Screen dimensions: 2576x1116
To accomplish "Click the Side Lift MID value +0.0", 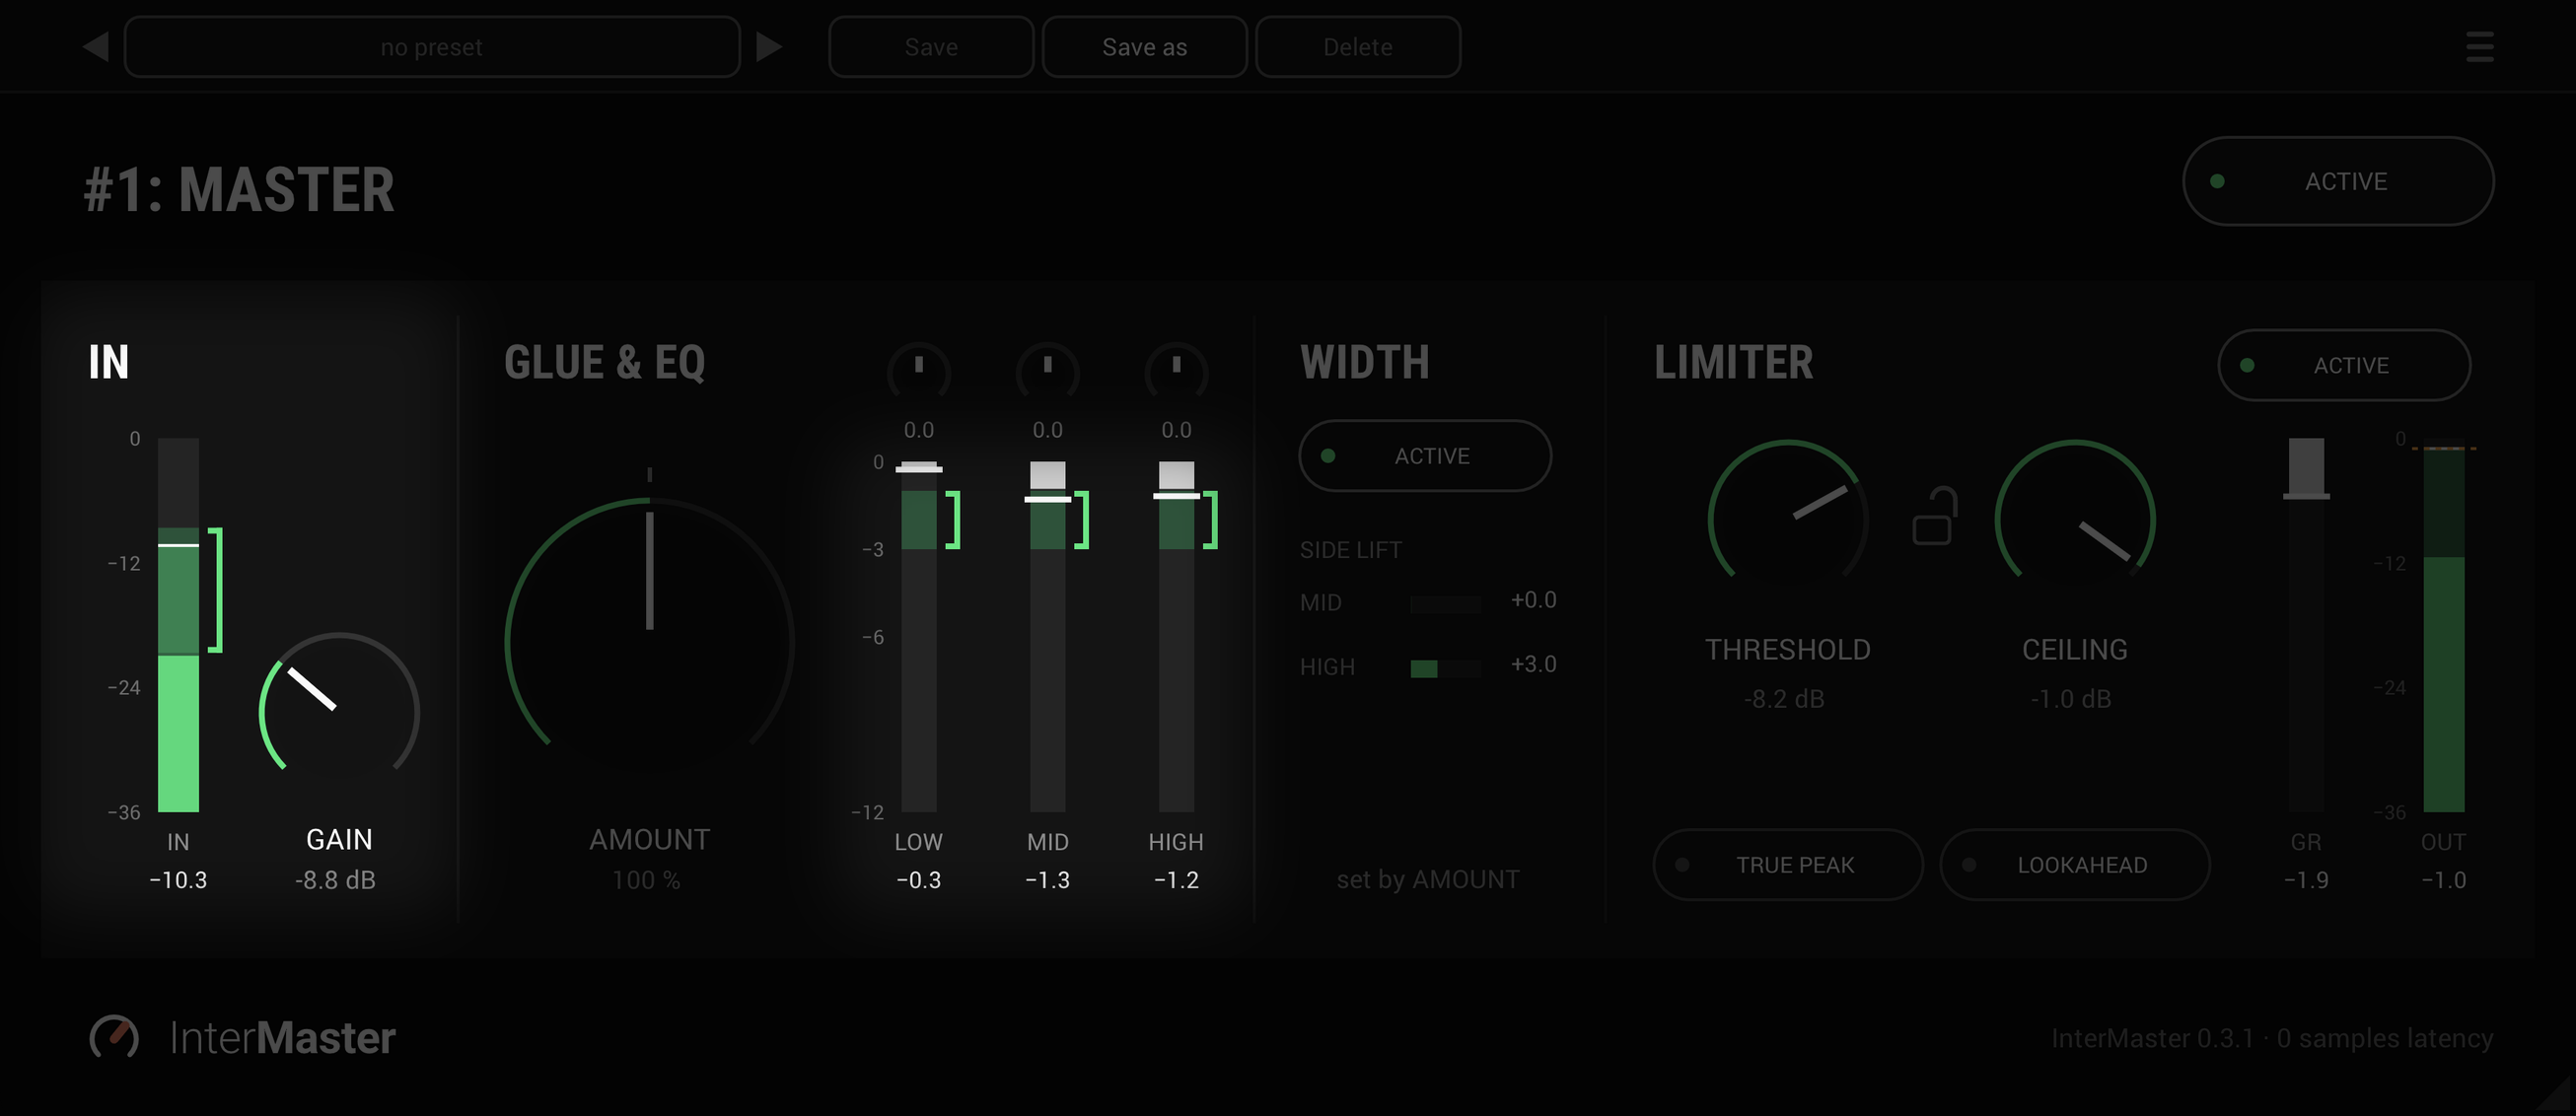I will pos(1533,600).
